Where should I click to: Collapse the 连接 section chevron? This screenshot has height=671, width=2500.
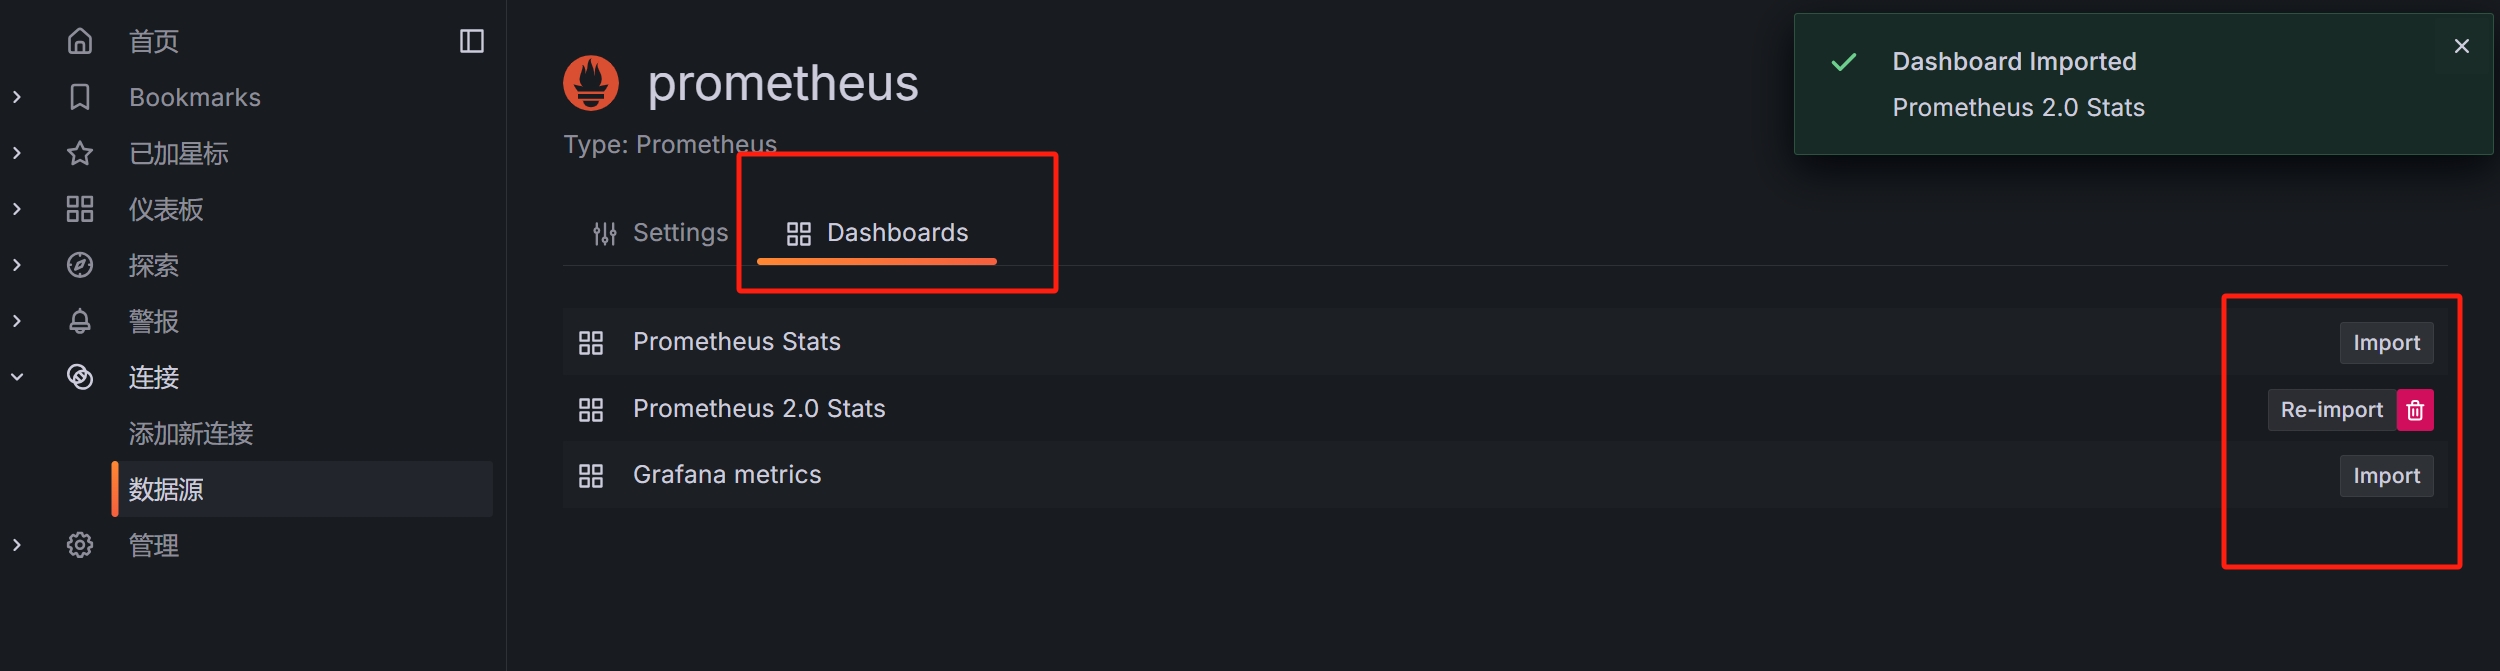[17, 377]
